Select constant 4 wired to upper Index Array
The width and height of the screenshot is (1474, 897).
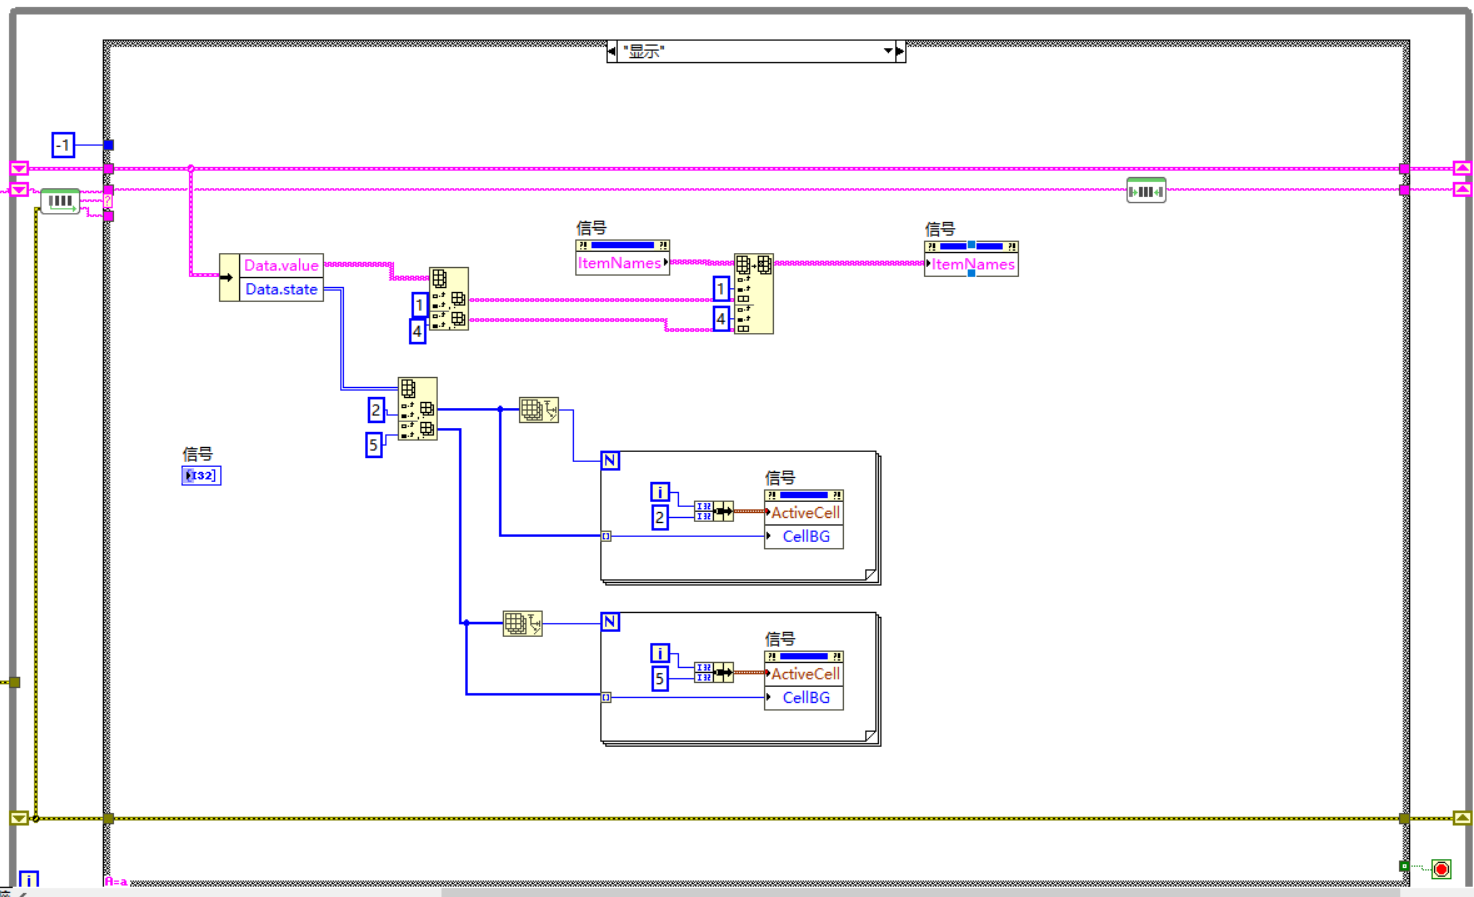(x=417, y=331)
